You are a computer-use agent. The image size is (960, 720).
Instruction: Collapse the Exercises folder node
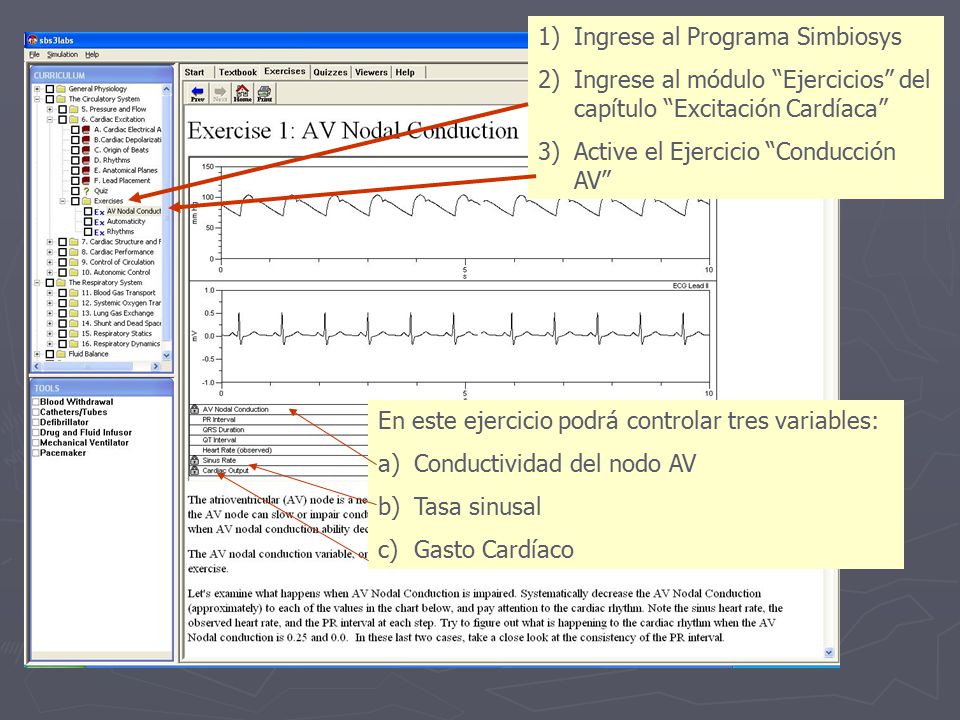coord(62,201)
